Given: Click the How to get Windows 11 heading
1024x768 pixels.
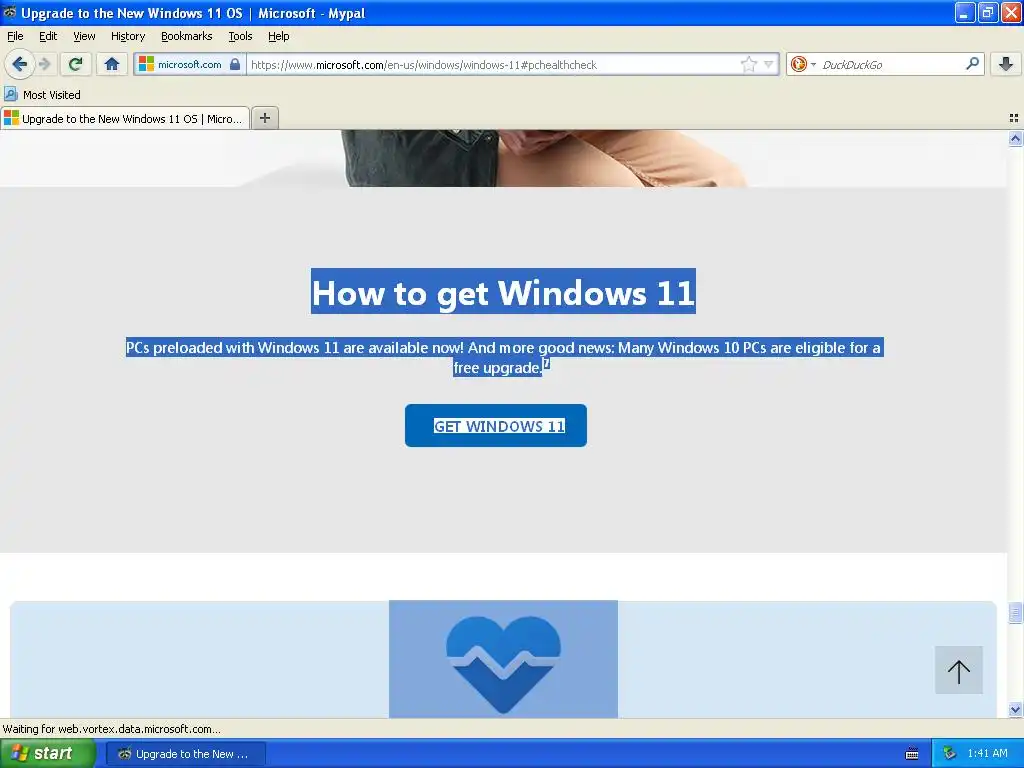Looking at the screenshot, I should coord(503,291).
